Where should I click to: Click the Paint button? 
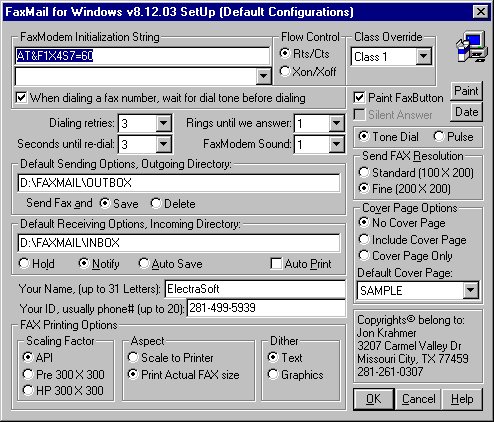(466, 91)
